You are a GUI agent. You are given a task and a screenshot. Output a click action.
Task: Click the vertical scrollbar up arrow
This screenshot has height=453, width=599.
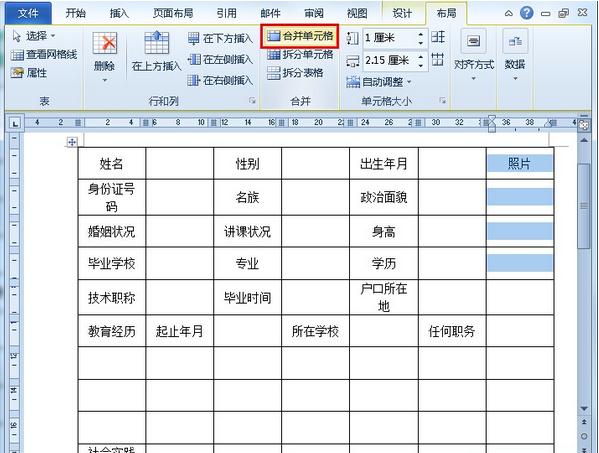584,140
